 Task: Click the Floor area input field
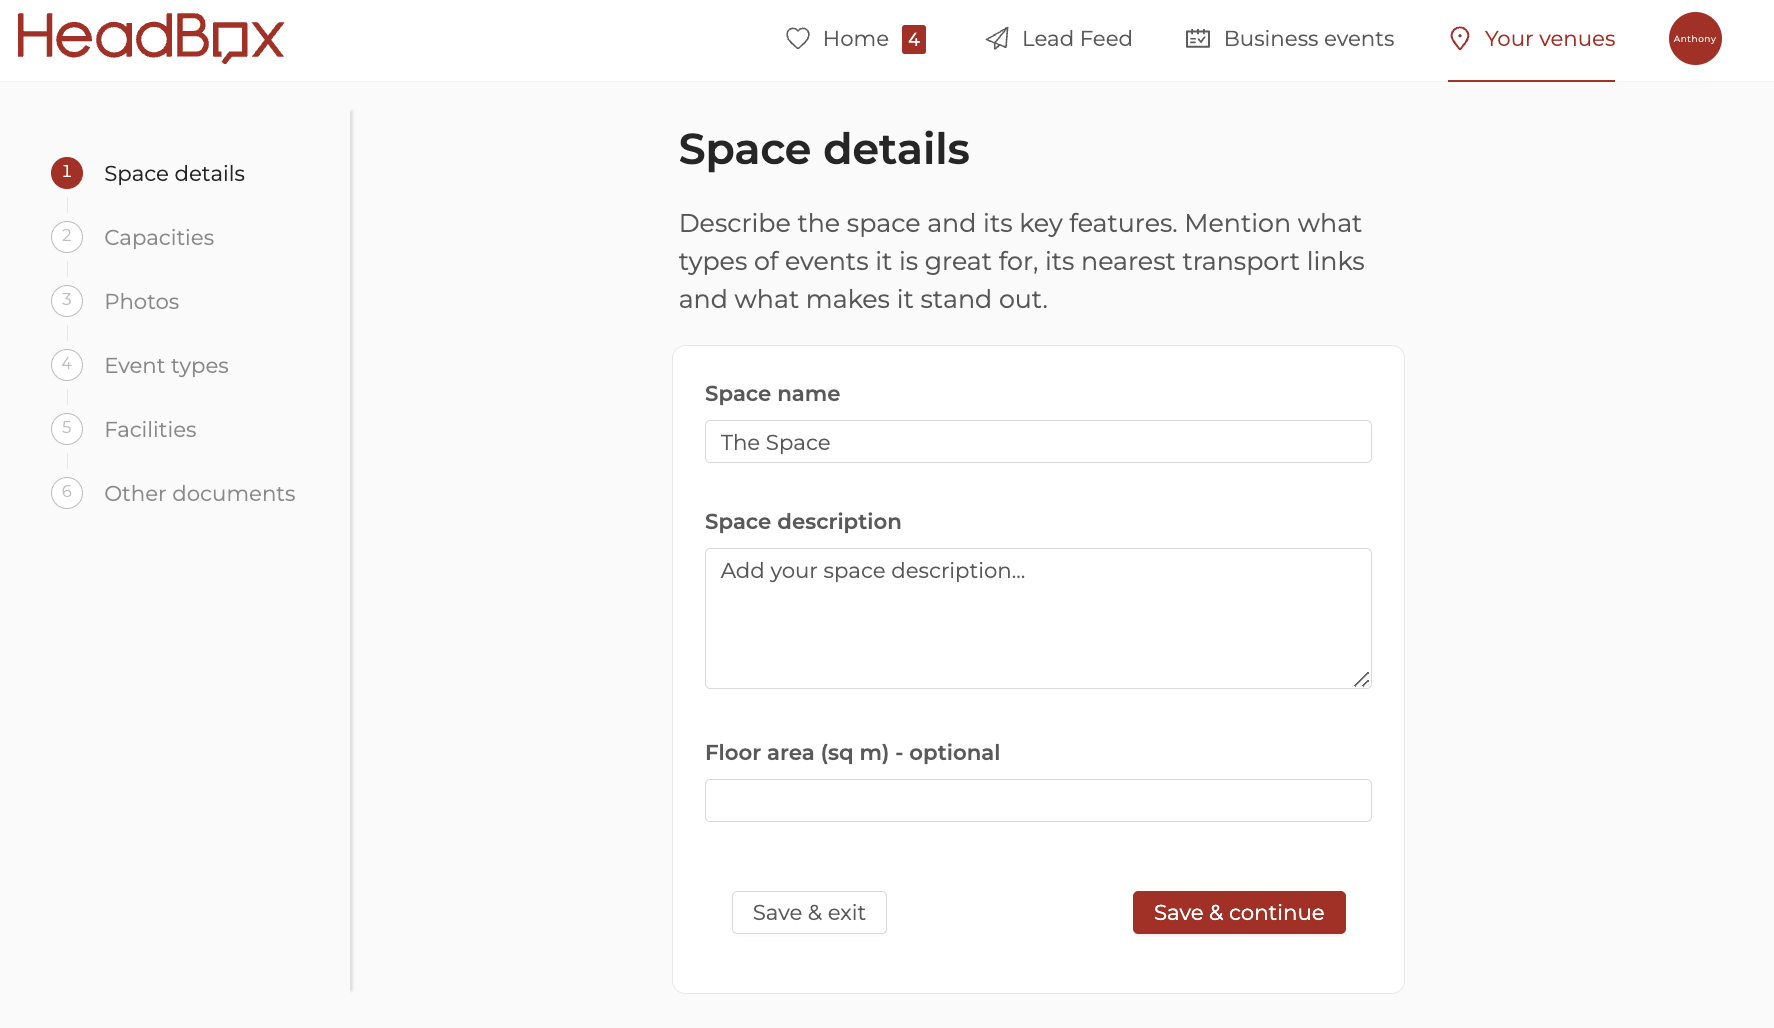click(1038, 800)
